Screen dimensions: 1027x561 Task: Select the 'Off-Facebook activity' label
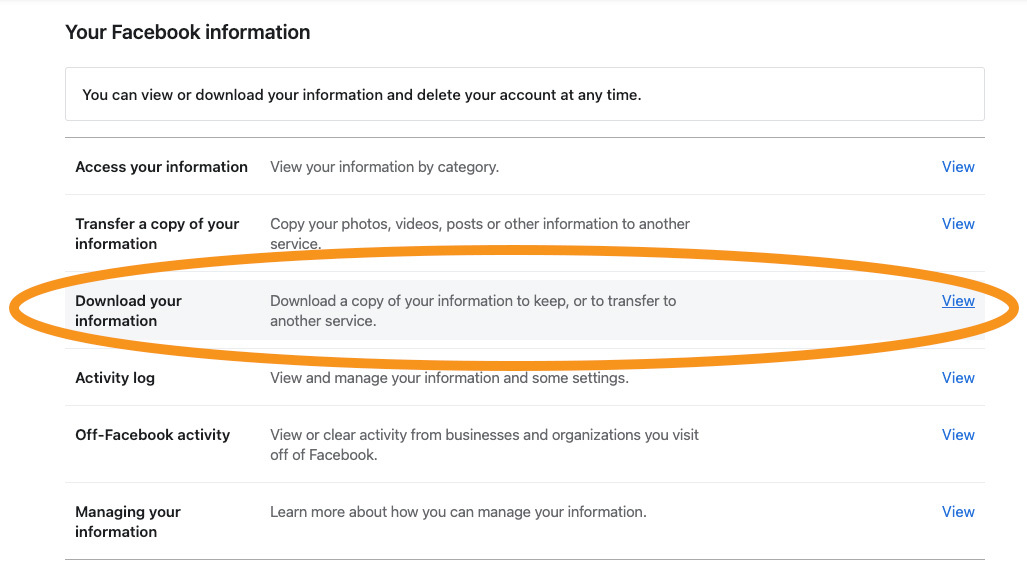(152, 435)
